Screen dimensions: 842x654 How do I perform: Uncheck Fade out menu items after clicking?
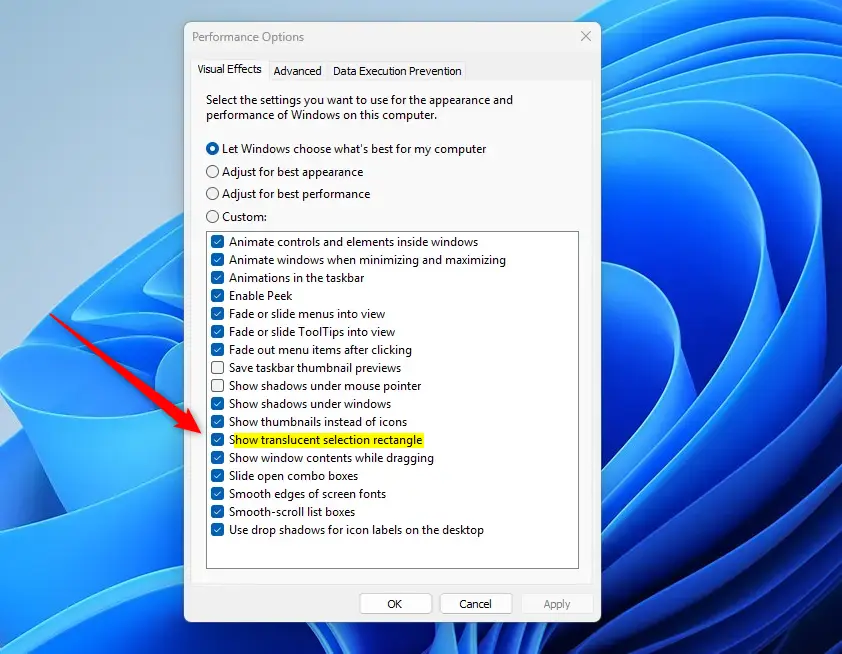(x=217, y=350)
